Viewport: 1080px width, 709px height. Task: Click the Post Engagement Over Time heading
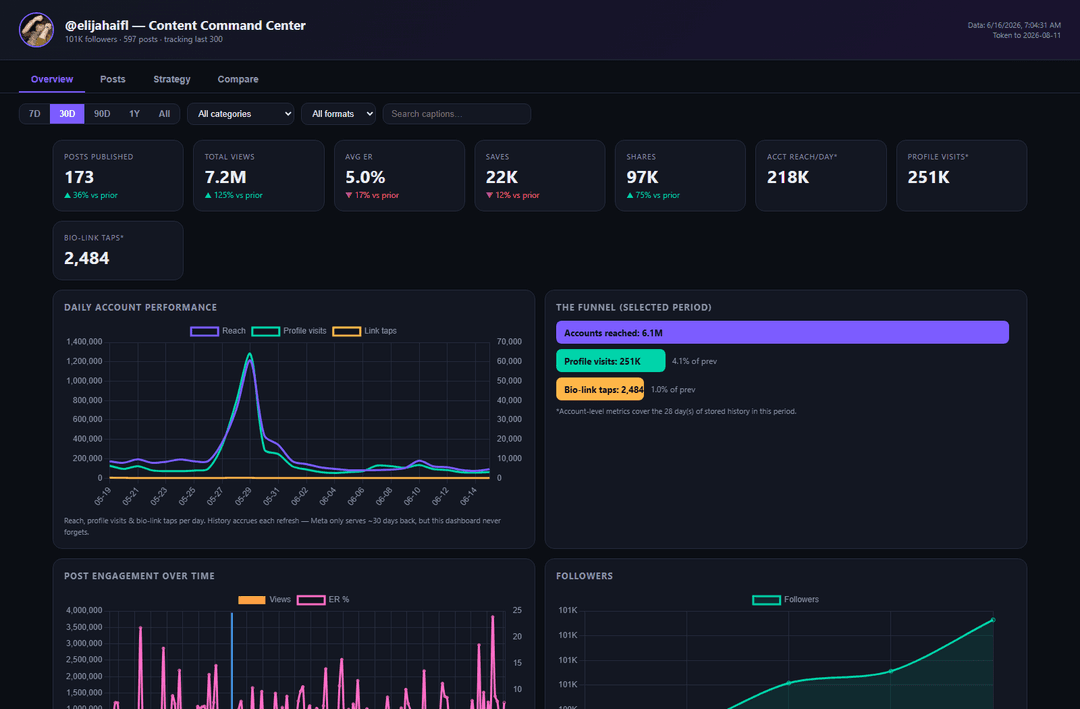coord(139,576)
